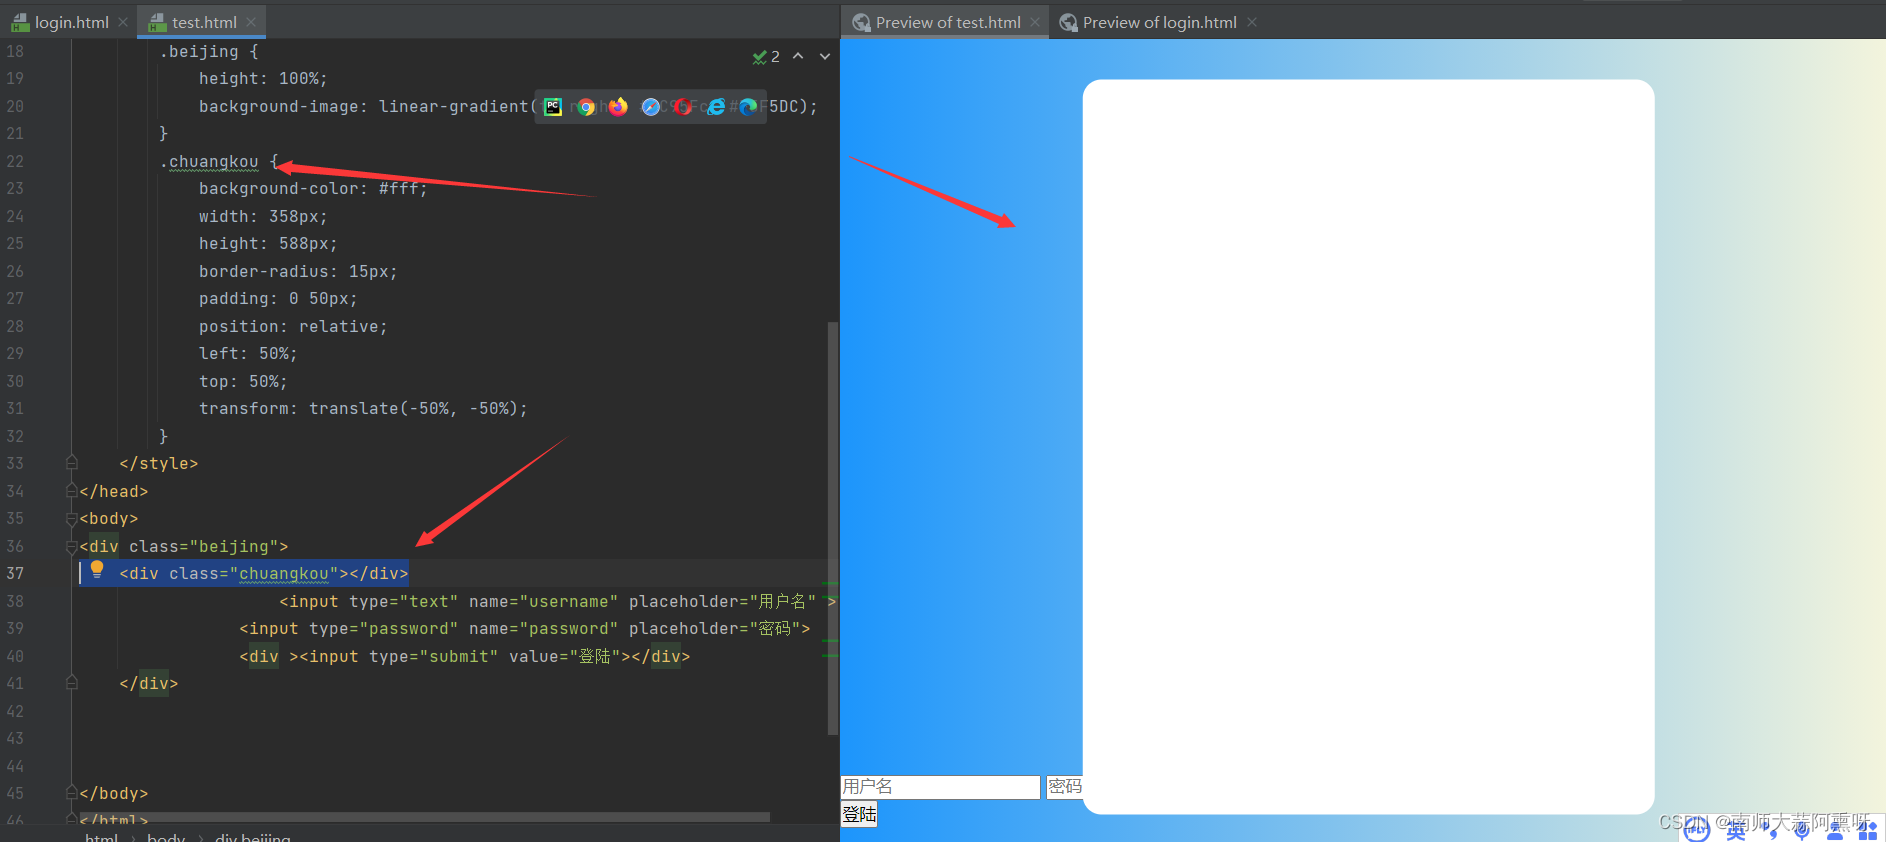Click the .beijing selector on line 18
Viewport: 1886px width, 842px height.
click(199, 52)
